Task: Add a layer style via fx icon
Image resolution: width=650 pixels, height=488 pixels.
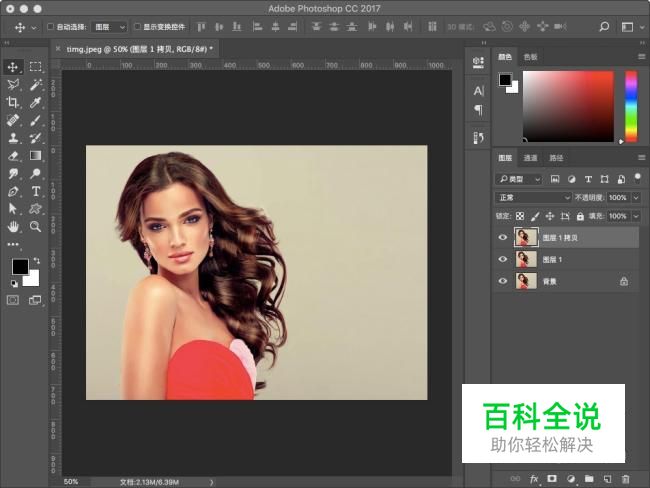Action: click(534, 479)
